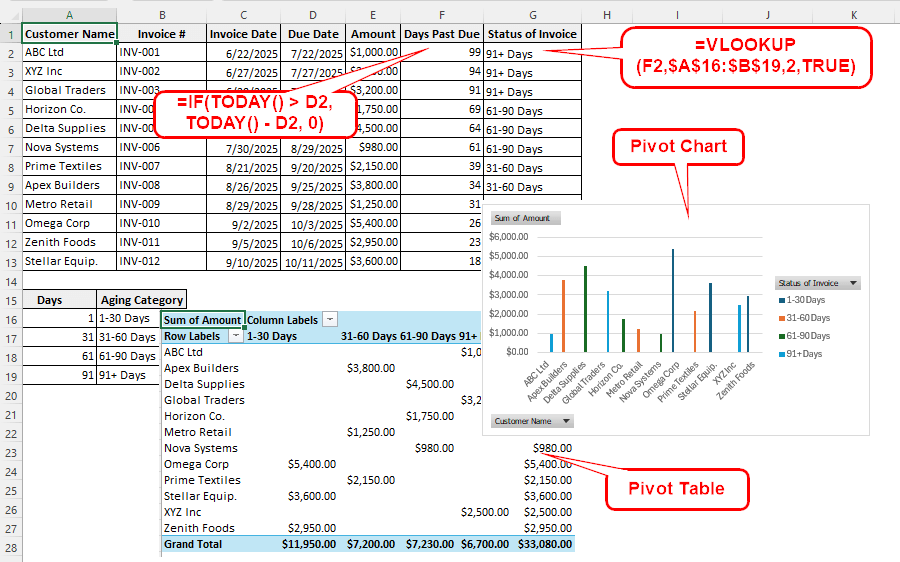Viewport: 900px width, 562px height.
Task: Open the Column Labels filter dropdown
Action: click(330, 319)
